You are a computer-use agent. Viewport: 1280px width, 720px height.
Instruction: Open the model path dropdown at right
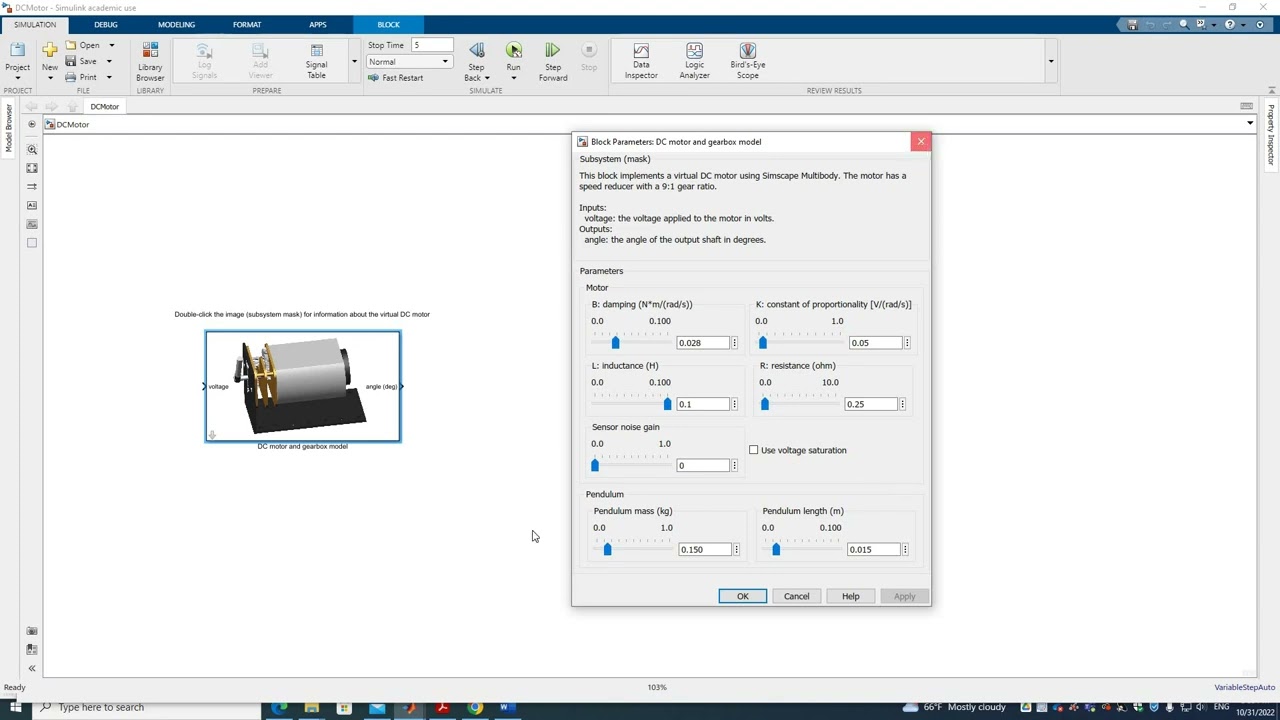(x=1250, y=125)
